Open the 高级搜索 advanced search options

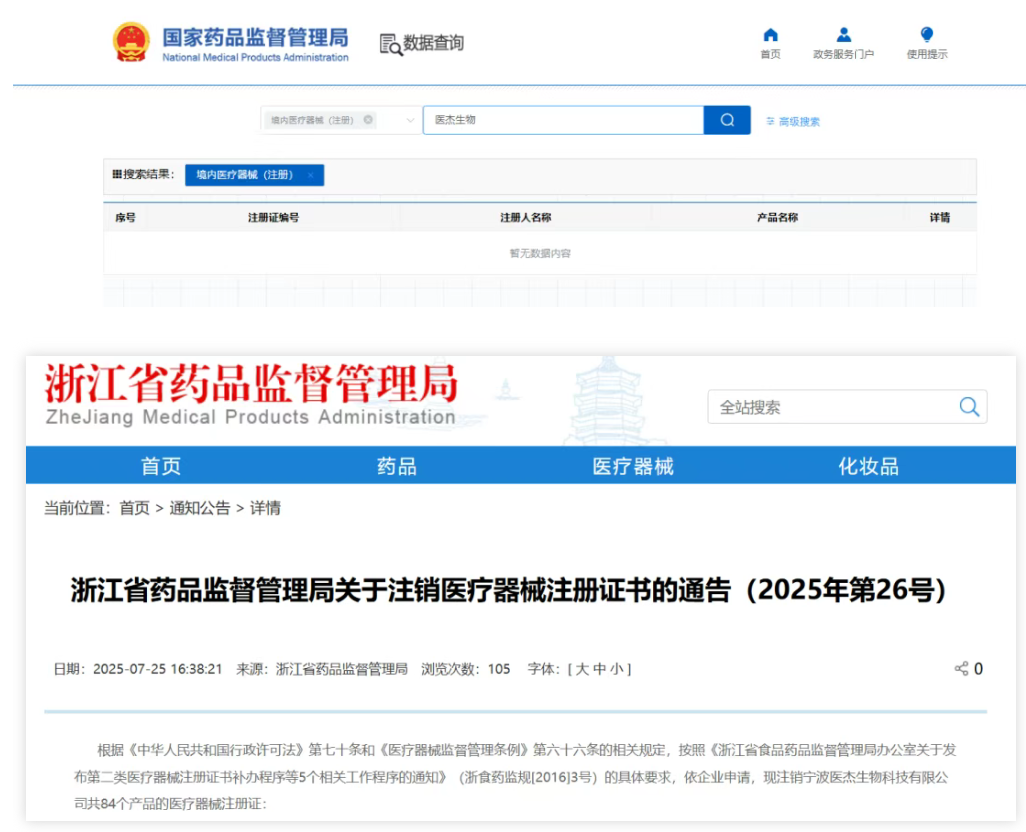click(x=793, y=121)
